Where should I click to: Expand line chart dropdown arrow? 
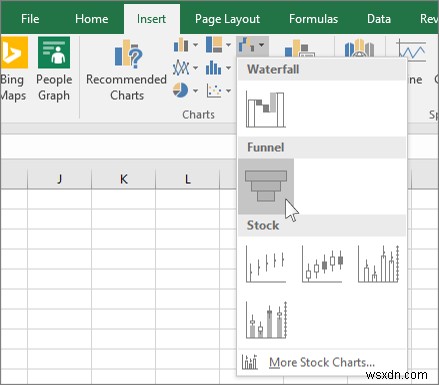(x=195, y=68)
